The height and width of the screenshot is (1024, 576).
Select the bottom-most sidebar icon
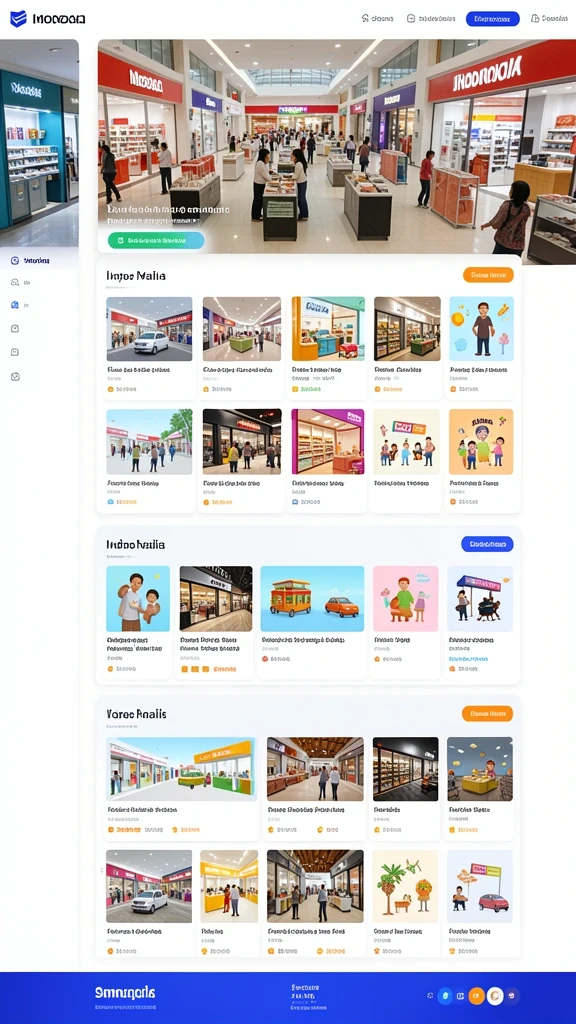(15, 377)
